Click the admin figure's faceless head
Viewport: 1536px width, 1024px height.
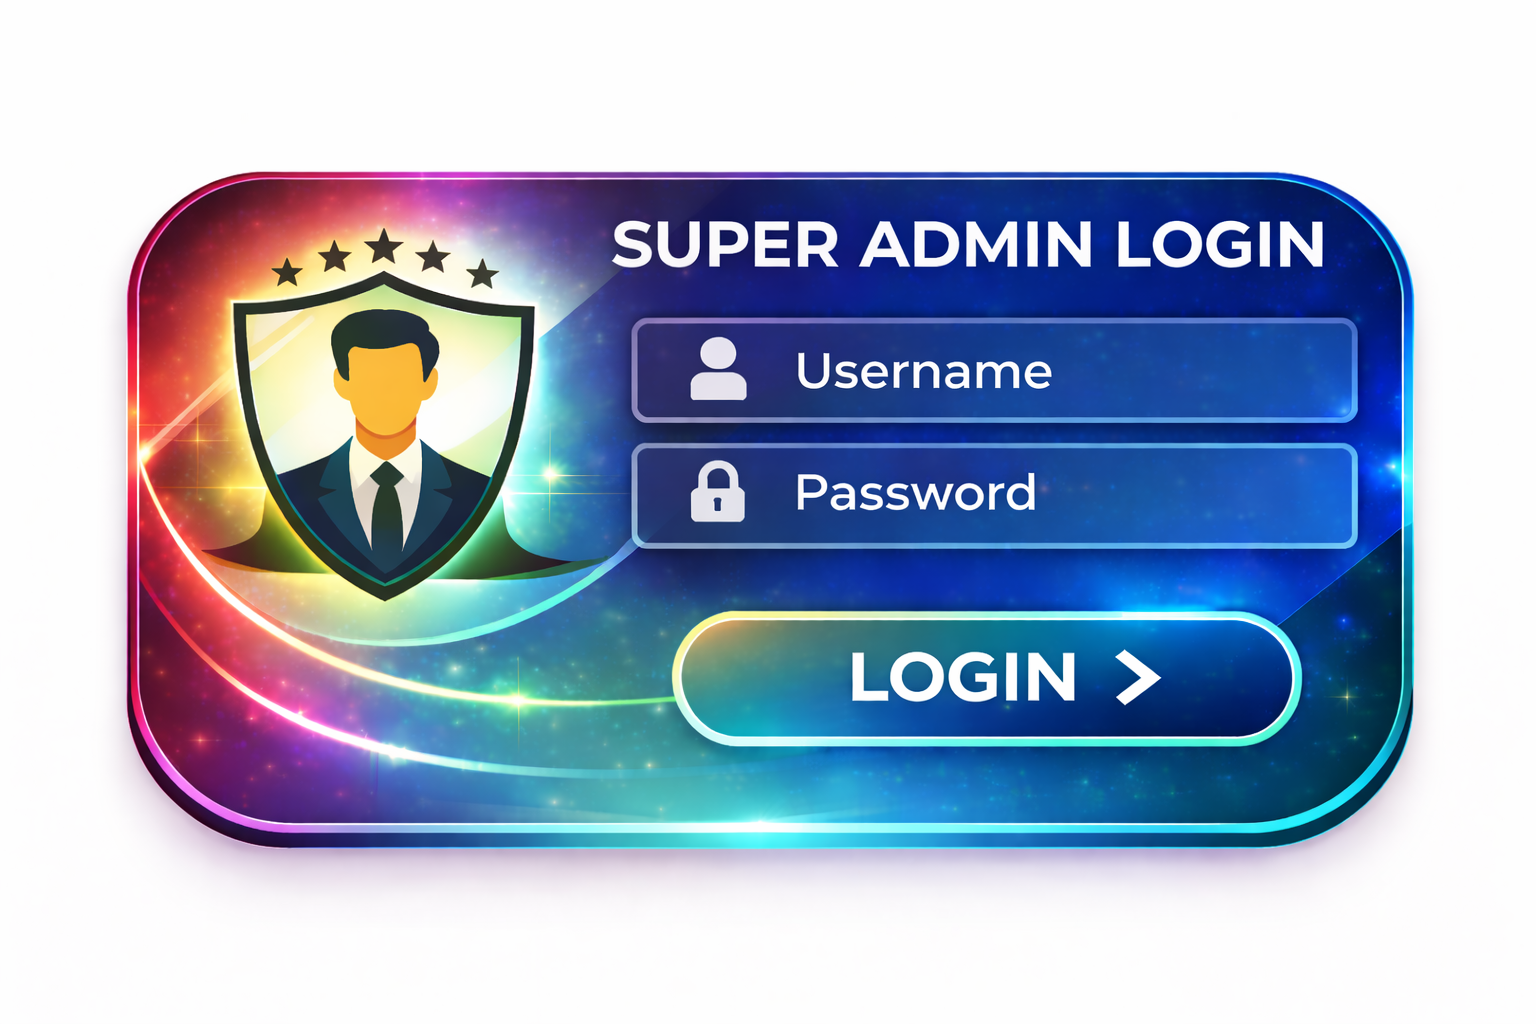coord(385,372)
